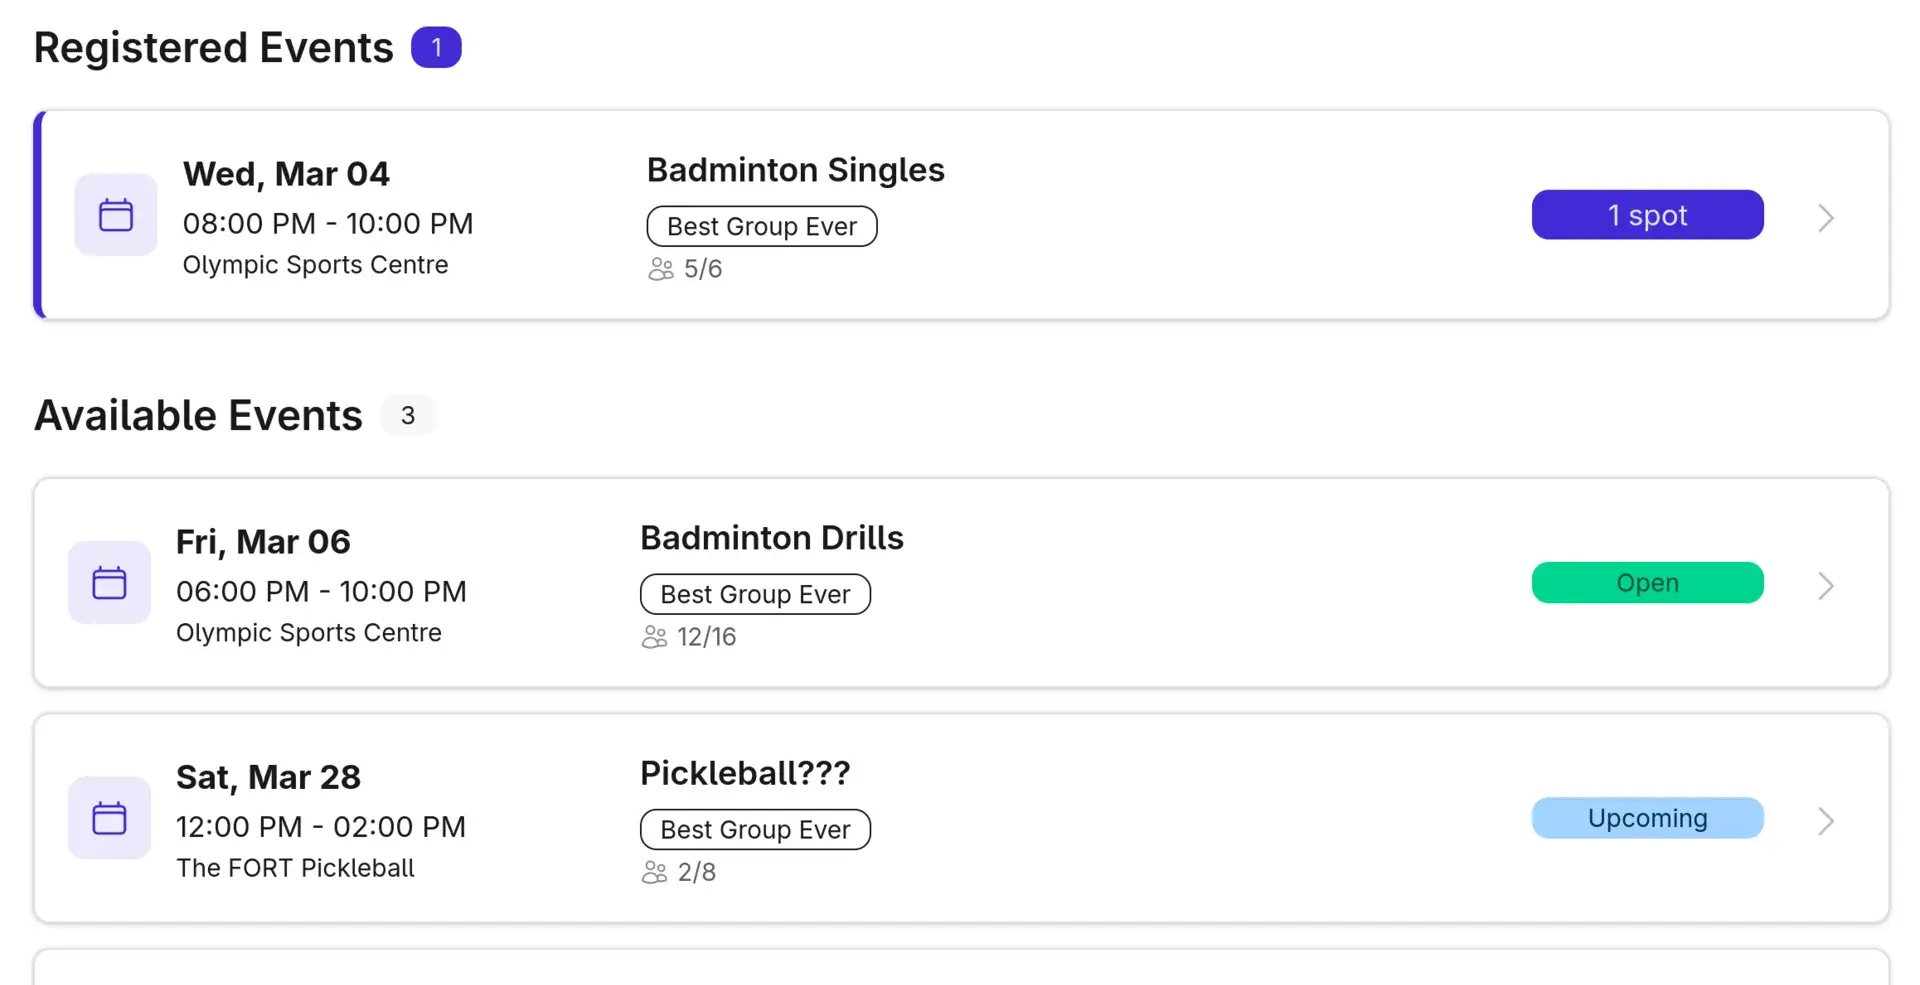Expand the Badminton Drills event details
Screen dimensions: 1920x985
click(x=1825, y=585)
